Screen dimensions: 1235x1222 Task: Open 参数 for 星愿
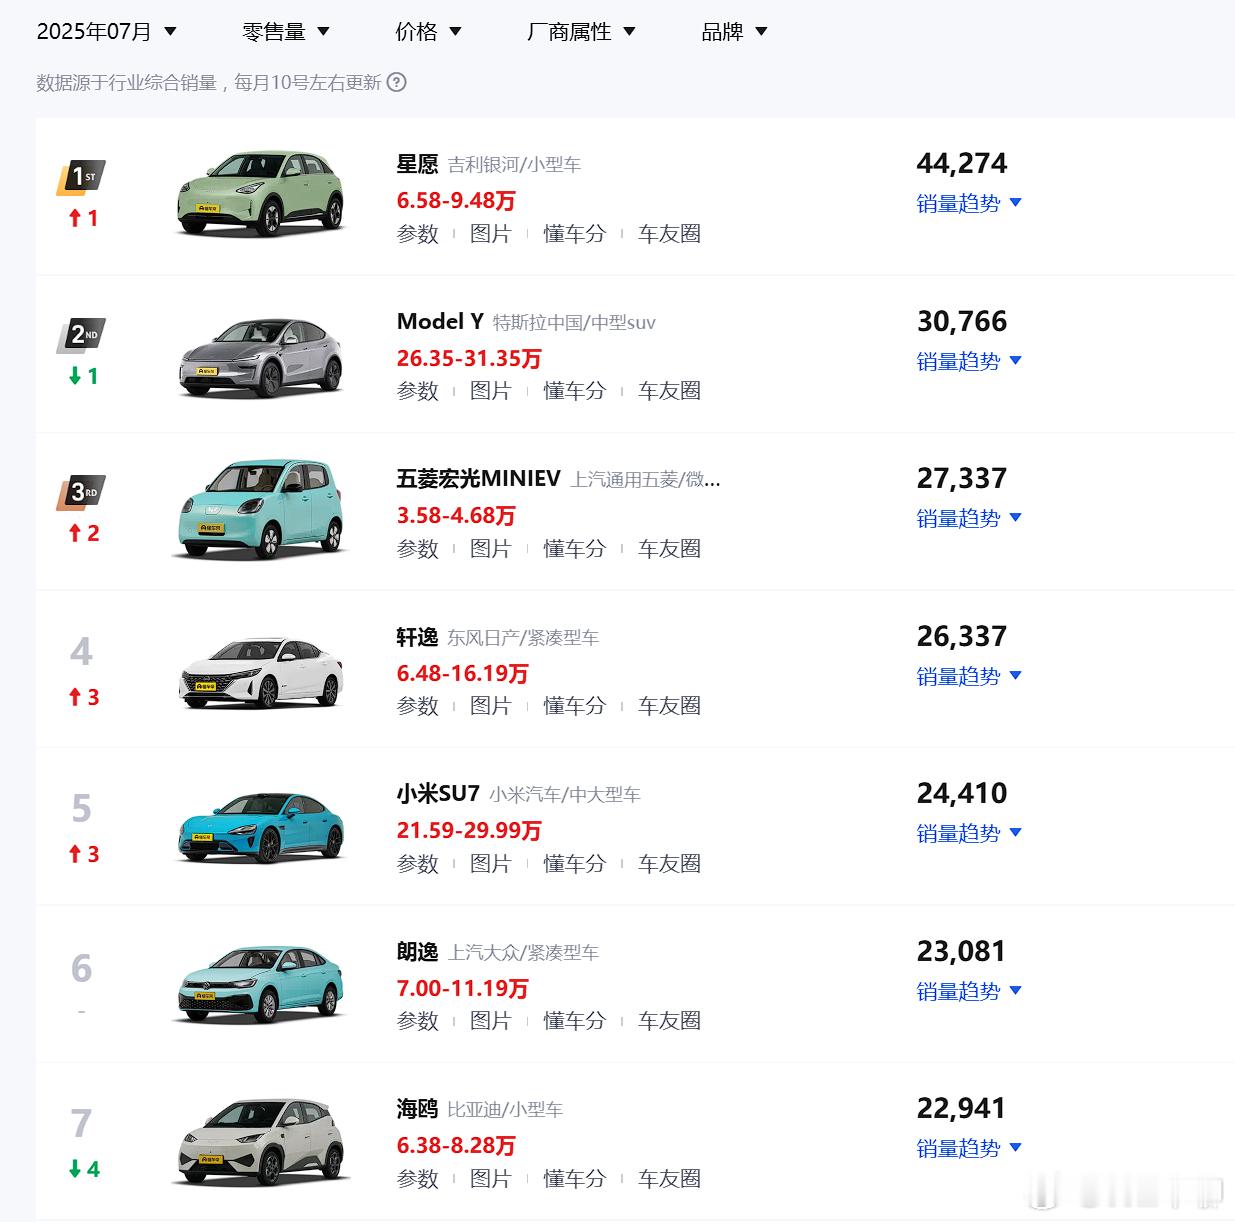click(x=418, y=234)
